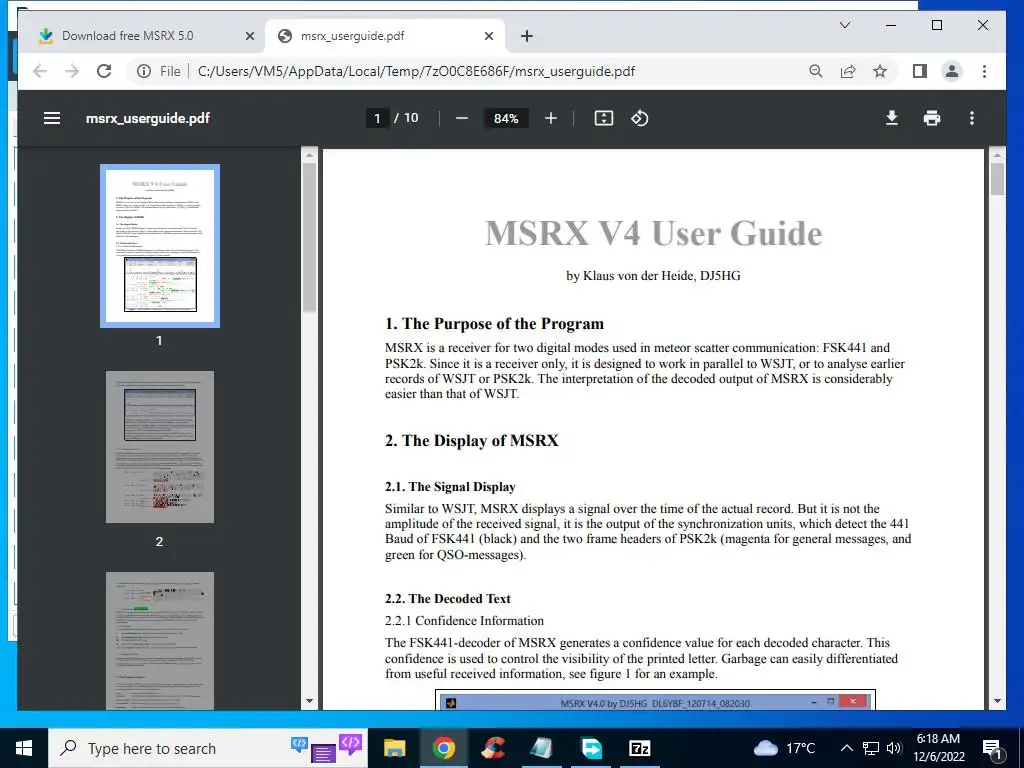The height and width of the screenshot is (768, 1024).
Task: Select the msrx_userguide.pdf tab
Action: (385, 36)
